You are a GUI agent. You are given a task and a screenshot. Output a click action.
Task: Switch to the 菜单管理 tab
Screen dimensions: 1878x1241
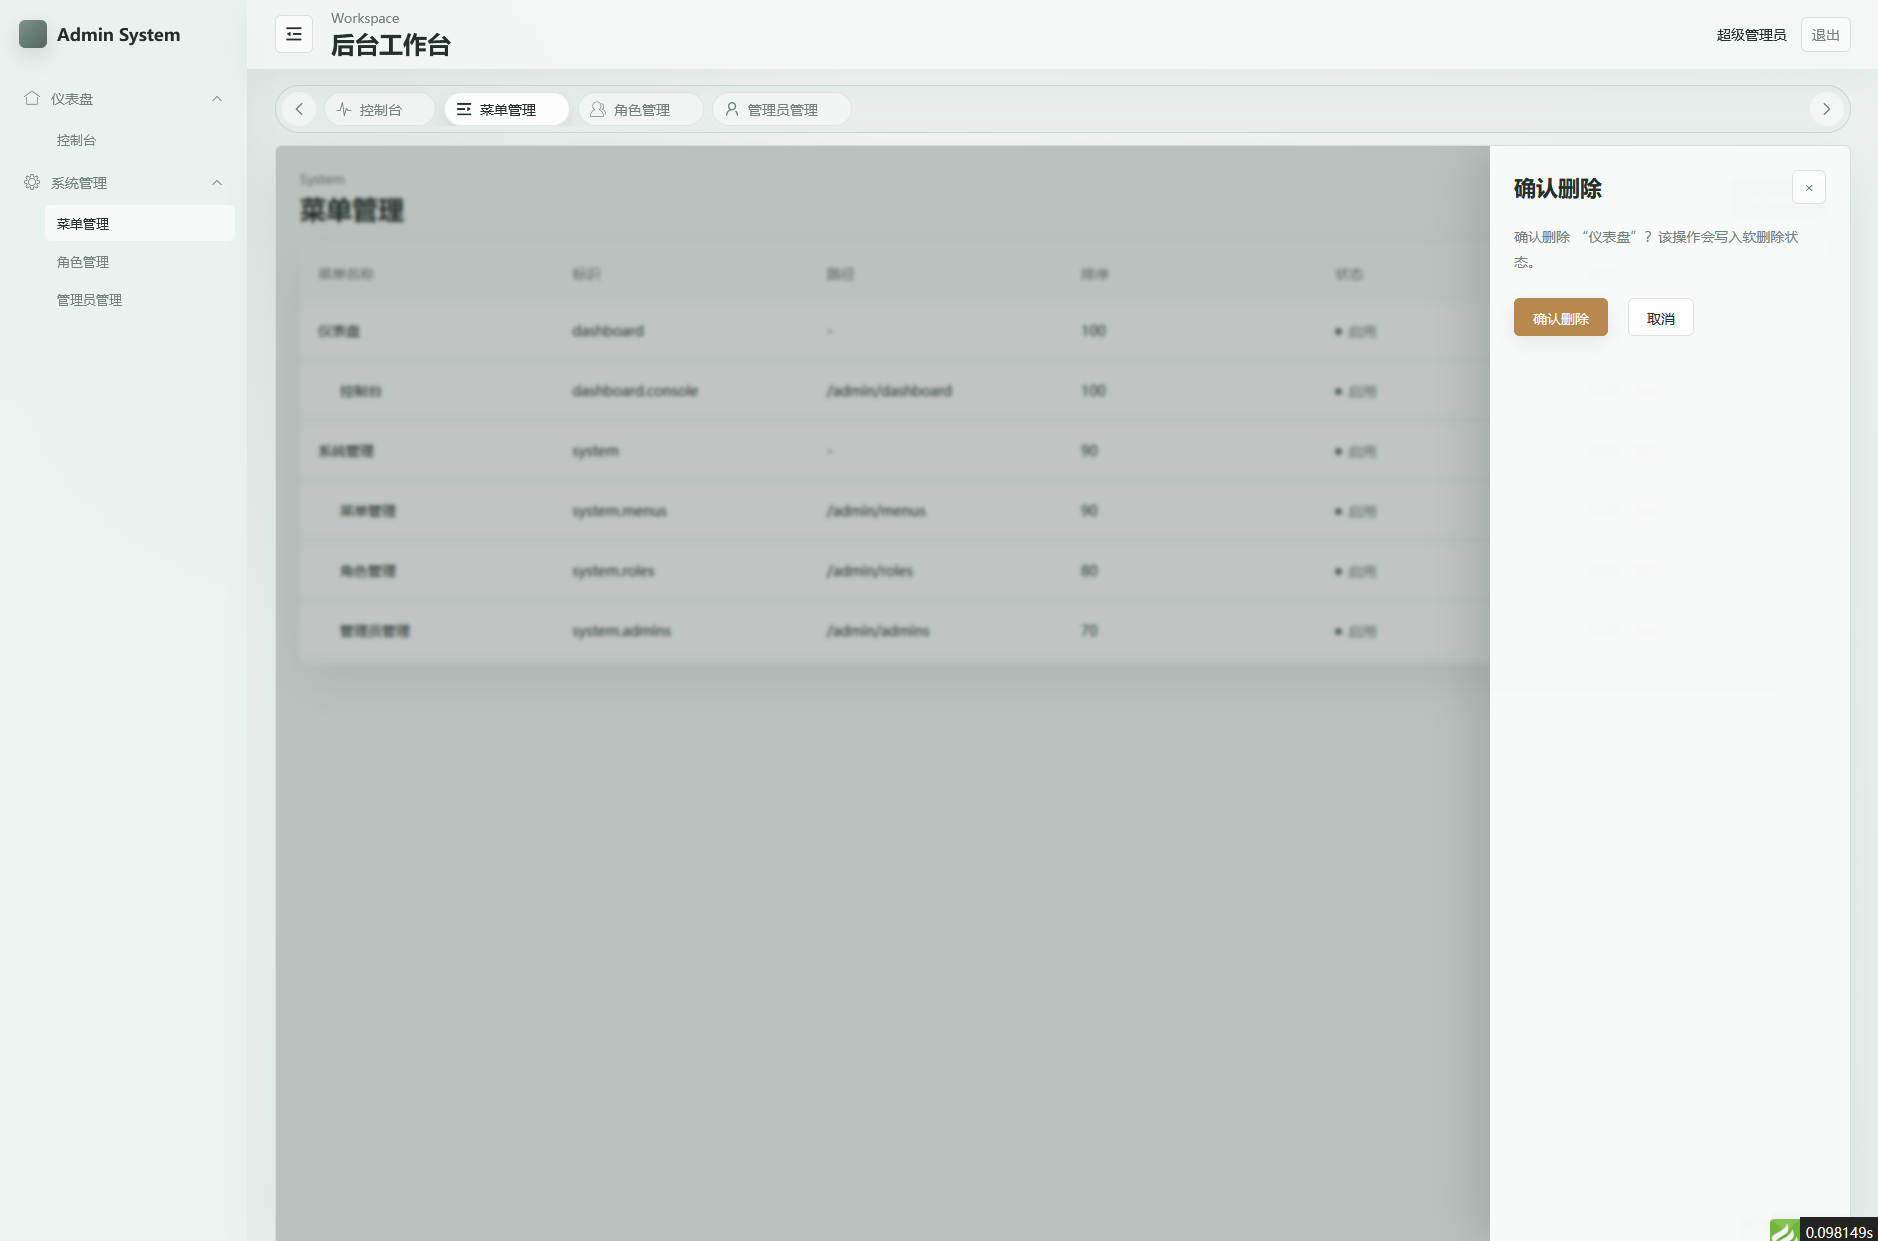[507, 109]
